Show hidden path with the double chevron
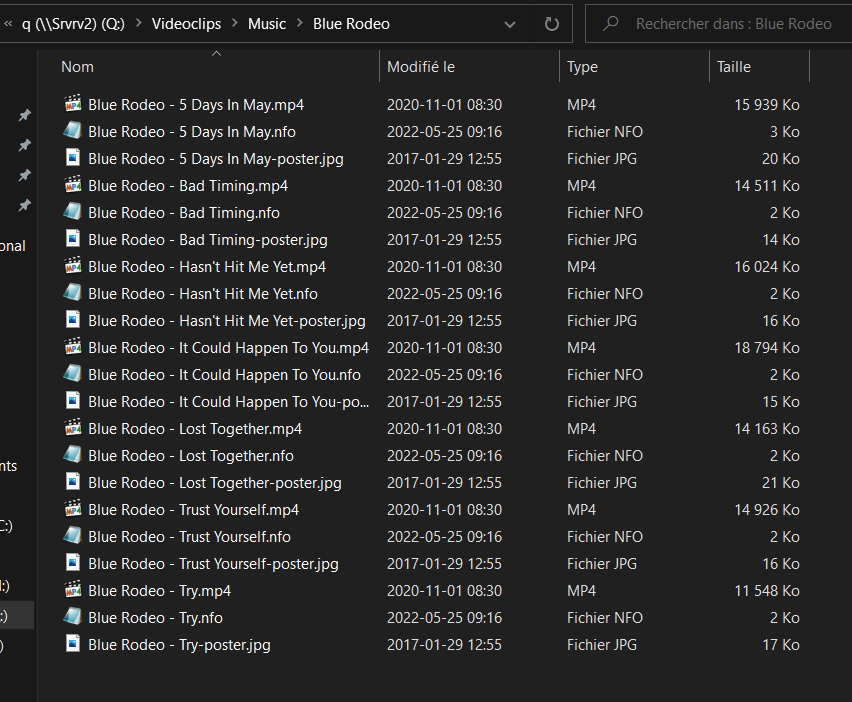The height and width of the screenshot is (702, 852). pyautogui.click(x=8, y=23)
